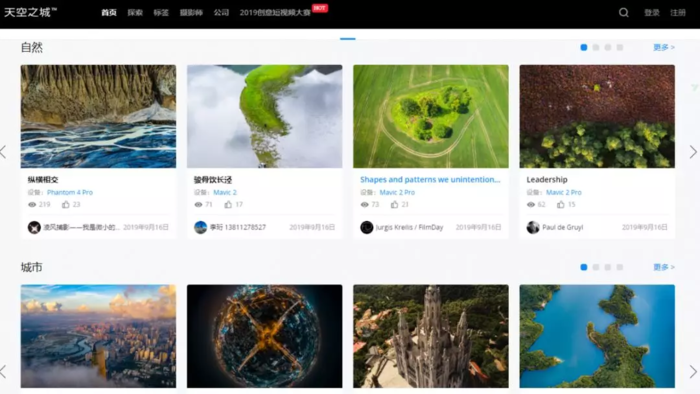
Task: Click the eye views icon beside 71 views
Action: pyautogui.click(x=198, y=205)
